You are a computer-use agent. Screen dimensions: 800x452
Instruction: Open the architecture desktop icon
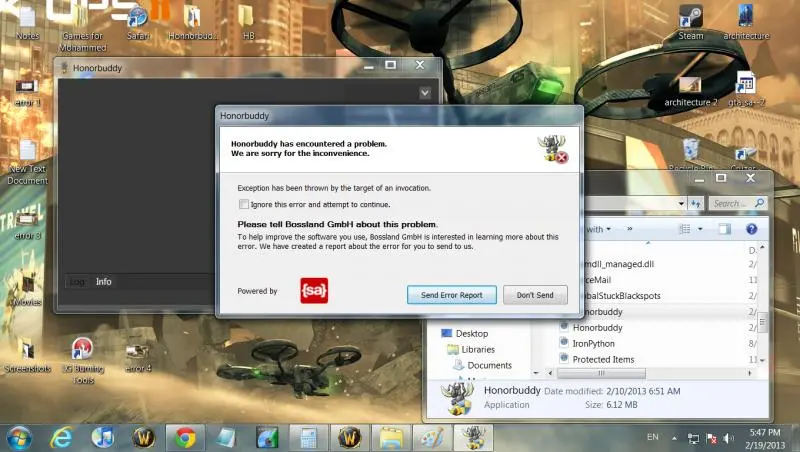coord(746,22)
